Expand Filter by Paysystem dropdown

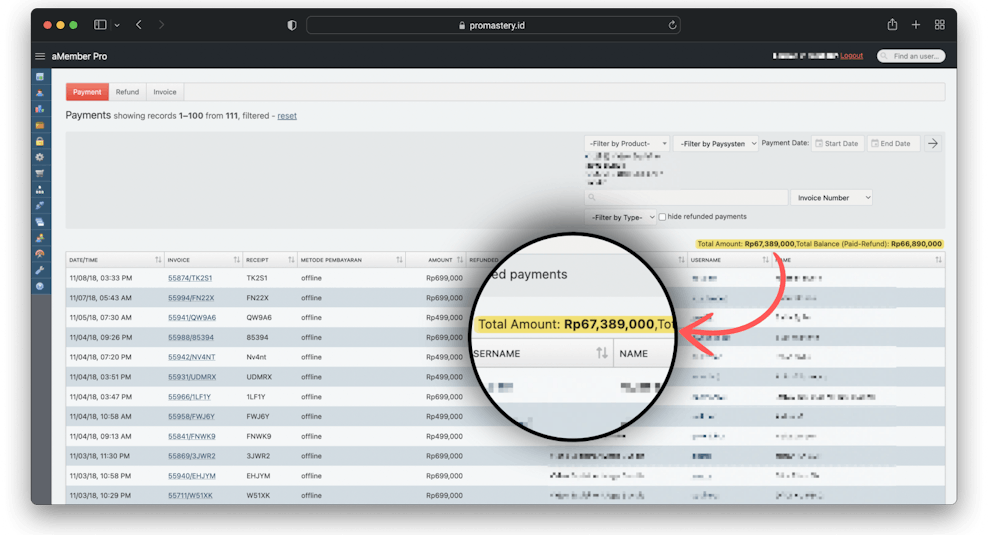click(715, 144)
